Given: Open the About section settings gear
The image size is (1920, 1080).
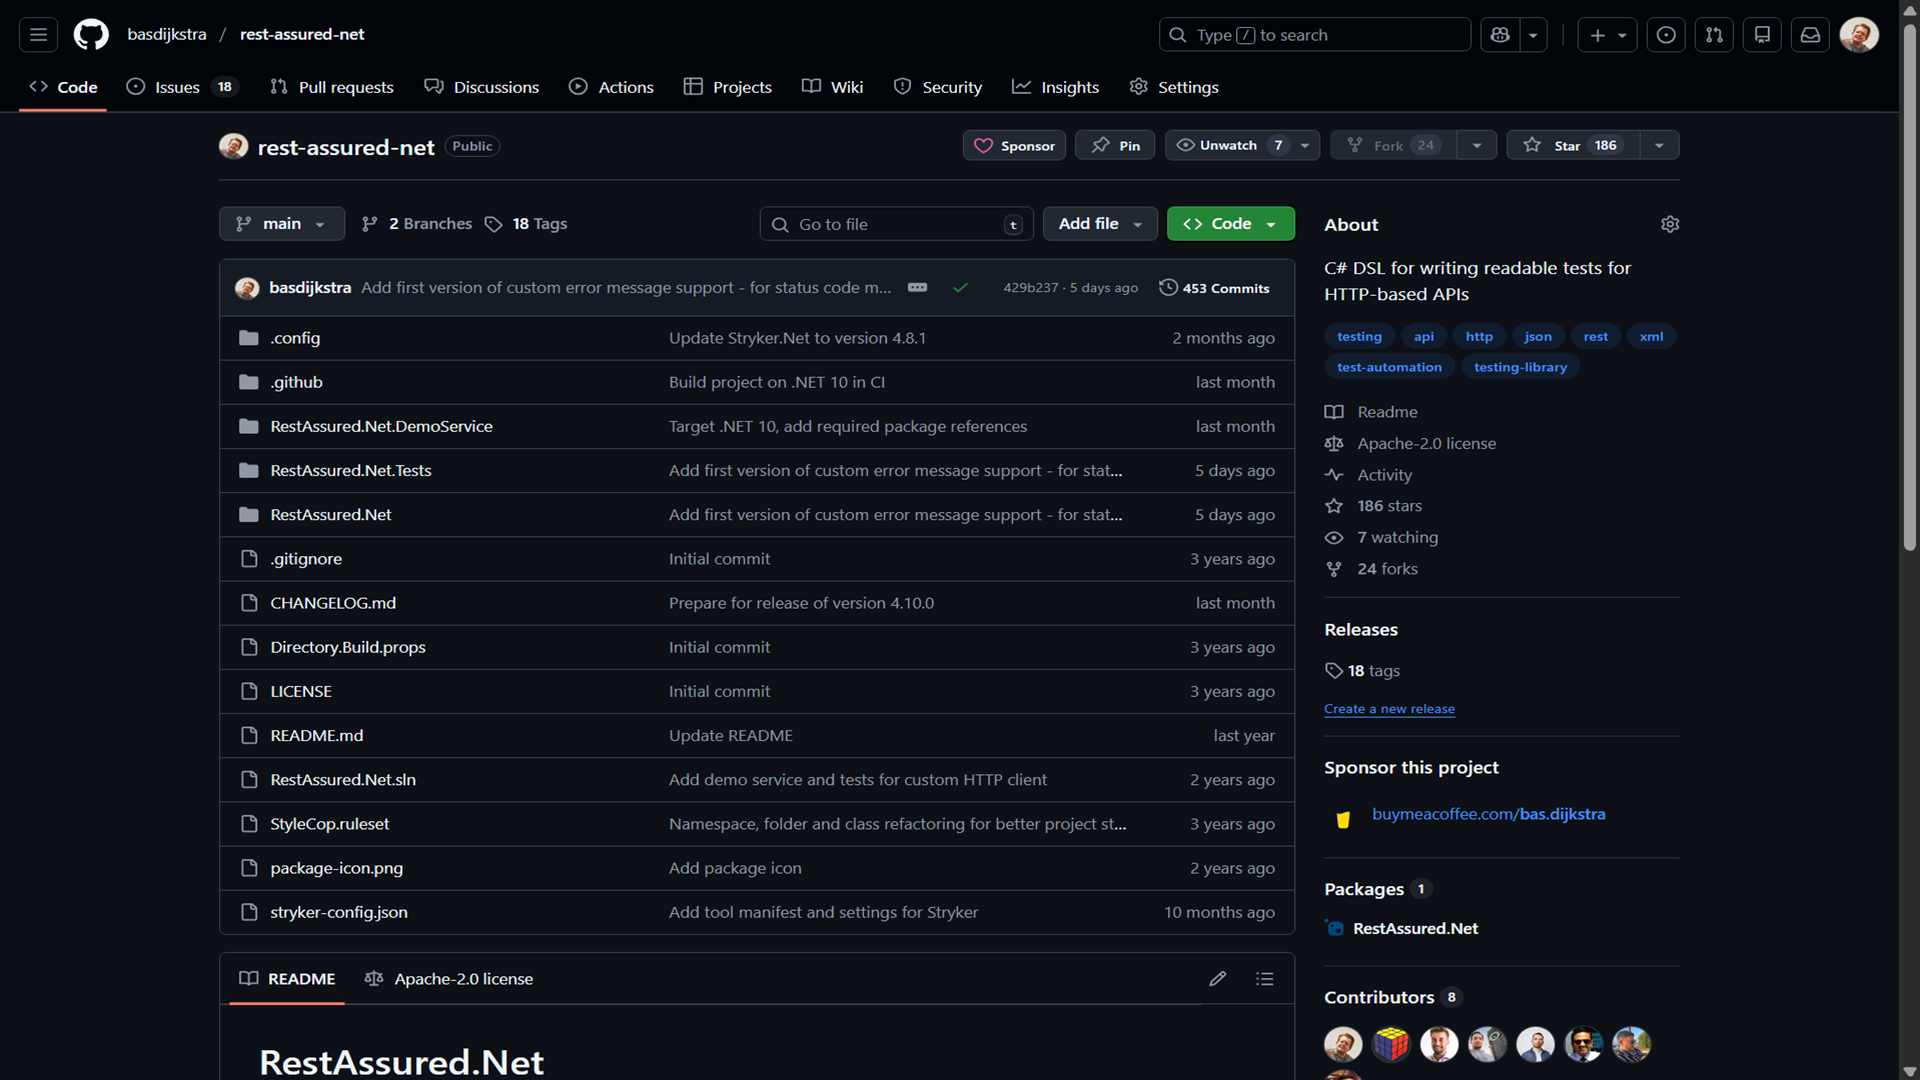Looking at the screenshot, I should point(1670,224).
